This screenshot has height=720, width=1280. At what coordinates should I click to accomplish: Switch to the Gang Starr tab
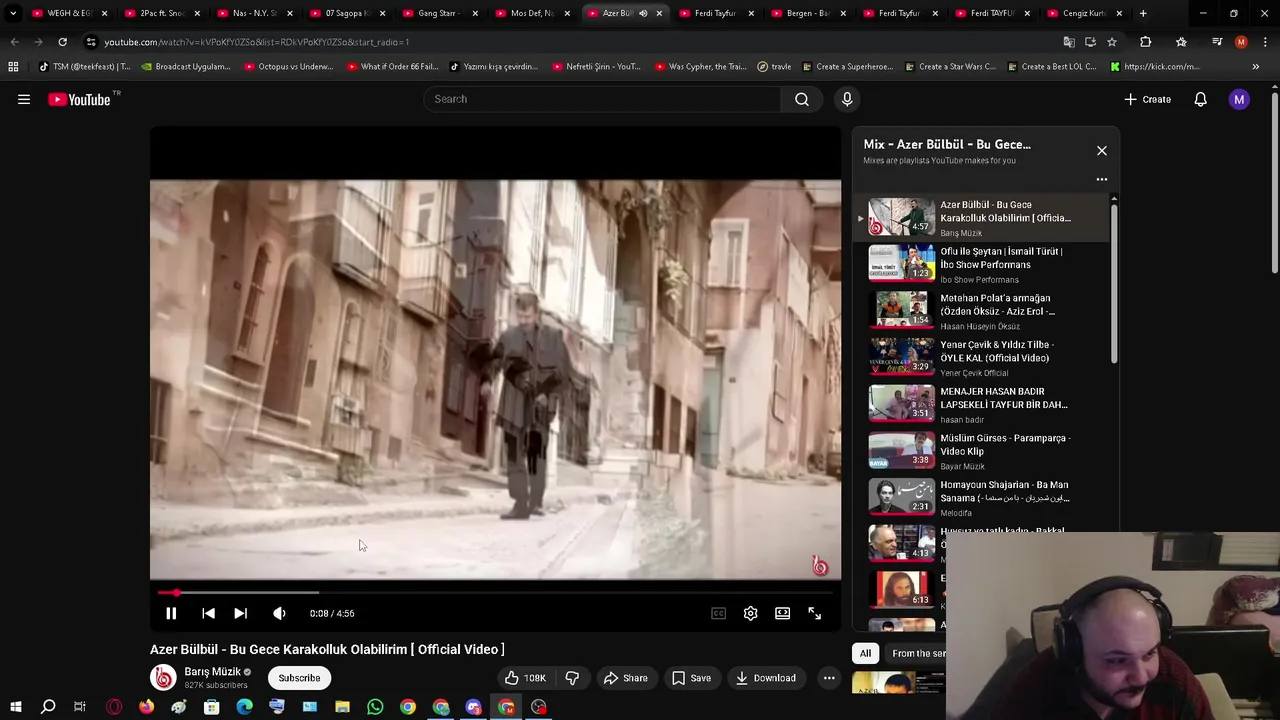[x=438, y=13]
